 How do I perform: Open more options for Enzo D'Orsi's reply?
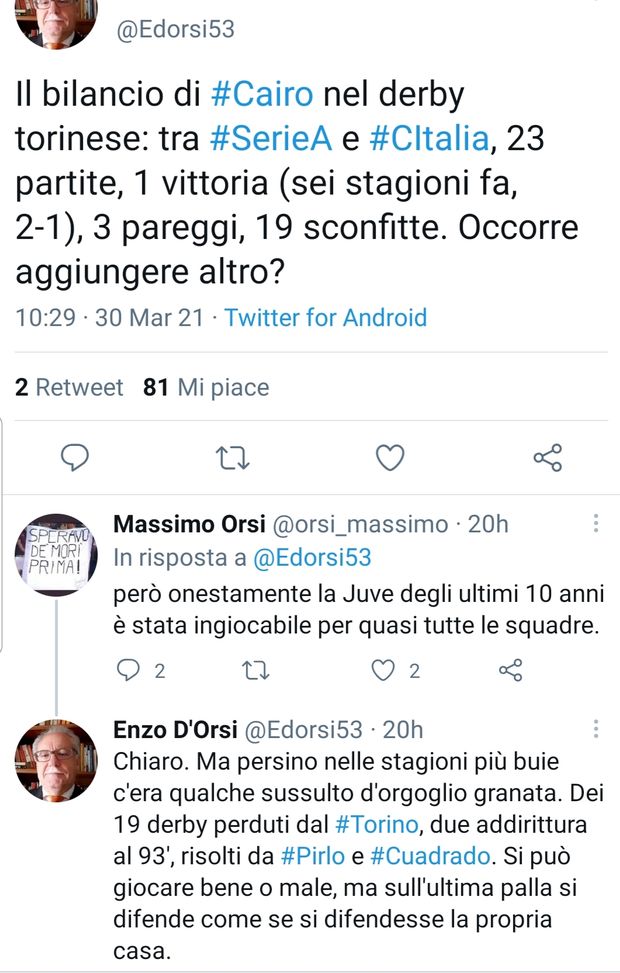595,729
